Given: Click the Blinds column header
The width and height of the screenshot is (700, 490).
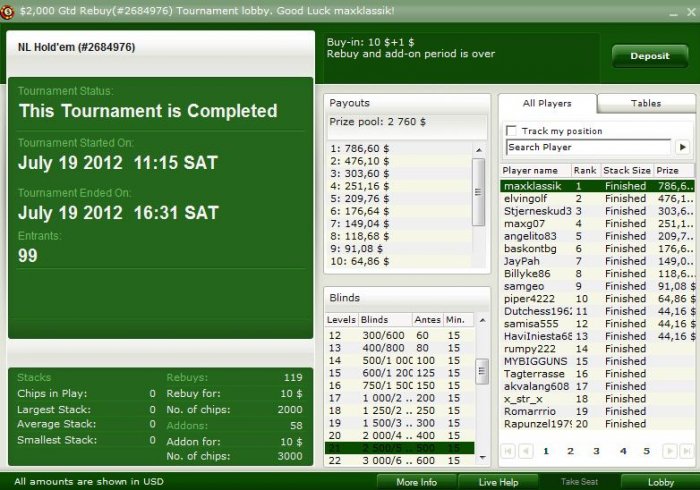Looking at the screenshot, I should [x=385, y=320].
